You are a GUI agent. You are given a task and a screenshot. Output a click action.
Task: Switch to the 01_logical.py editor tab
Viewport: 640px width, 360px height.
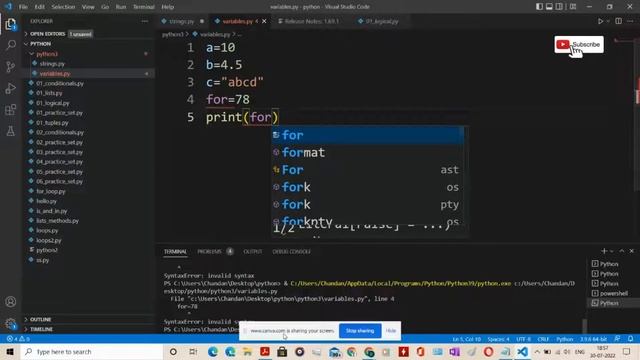coord(382,21)
